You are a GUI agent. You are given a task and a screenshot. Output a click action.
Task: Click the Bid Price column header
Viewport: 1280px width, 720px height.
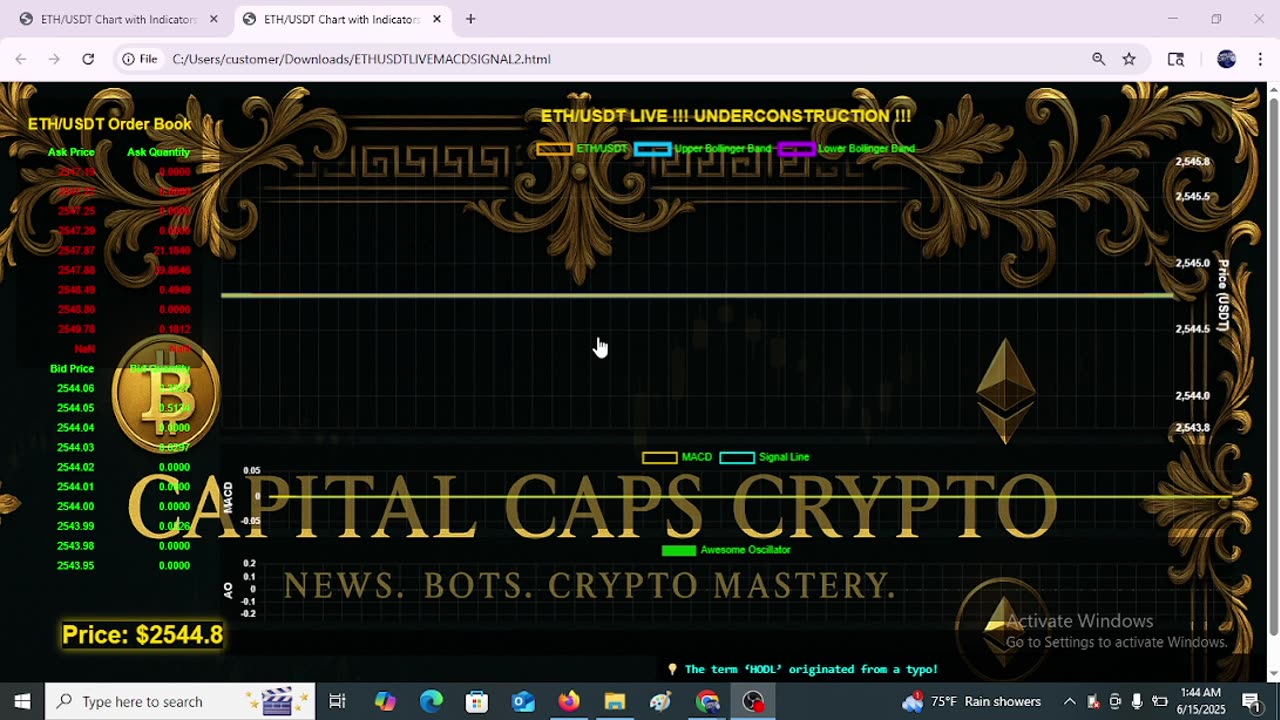click(72, 369)
